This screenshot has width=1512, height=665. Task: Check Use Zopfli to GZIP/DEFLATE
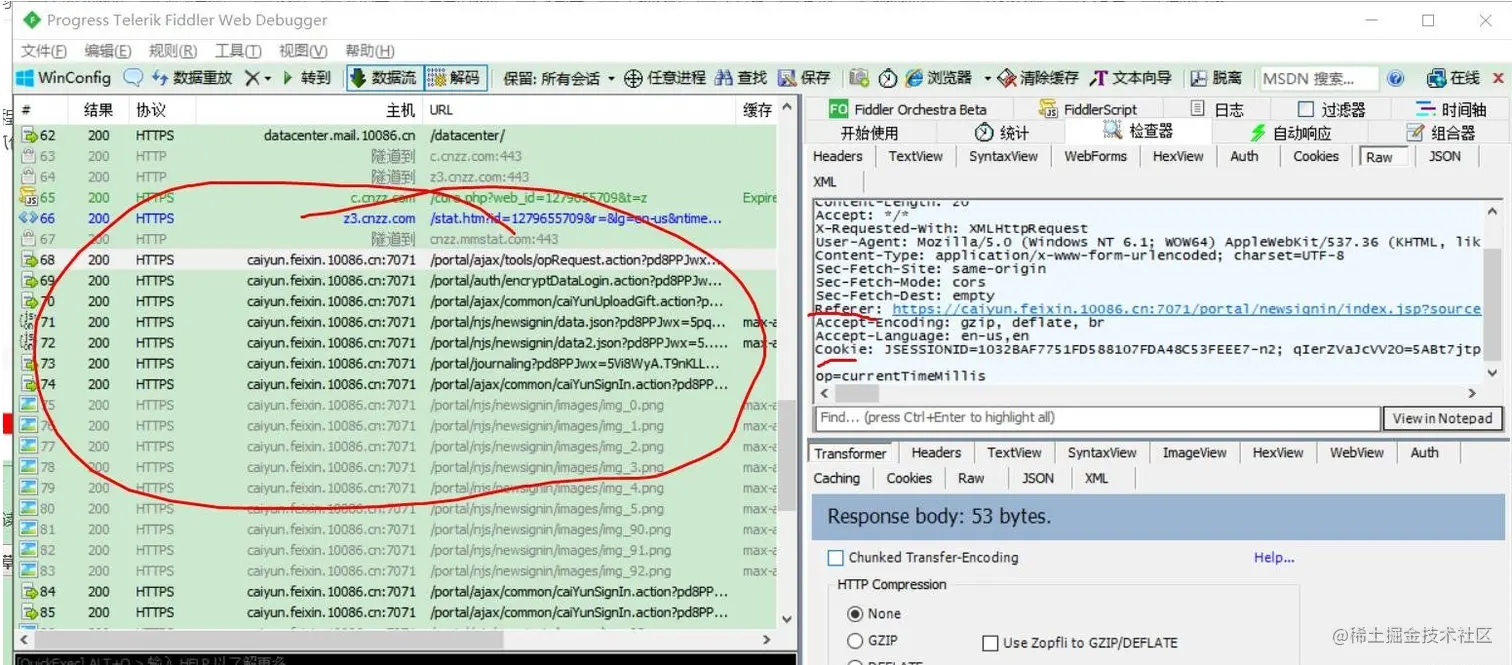(x=991, y=643)
